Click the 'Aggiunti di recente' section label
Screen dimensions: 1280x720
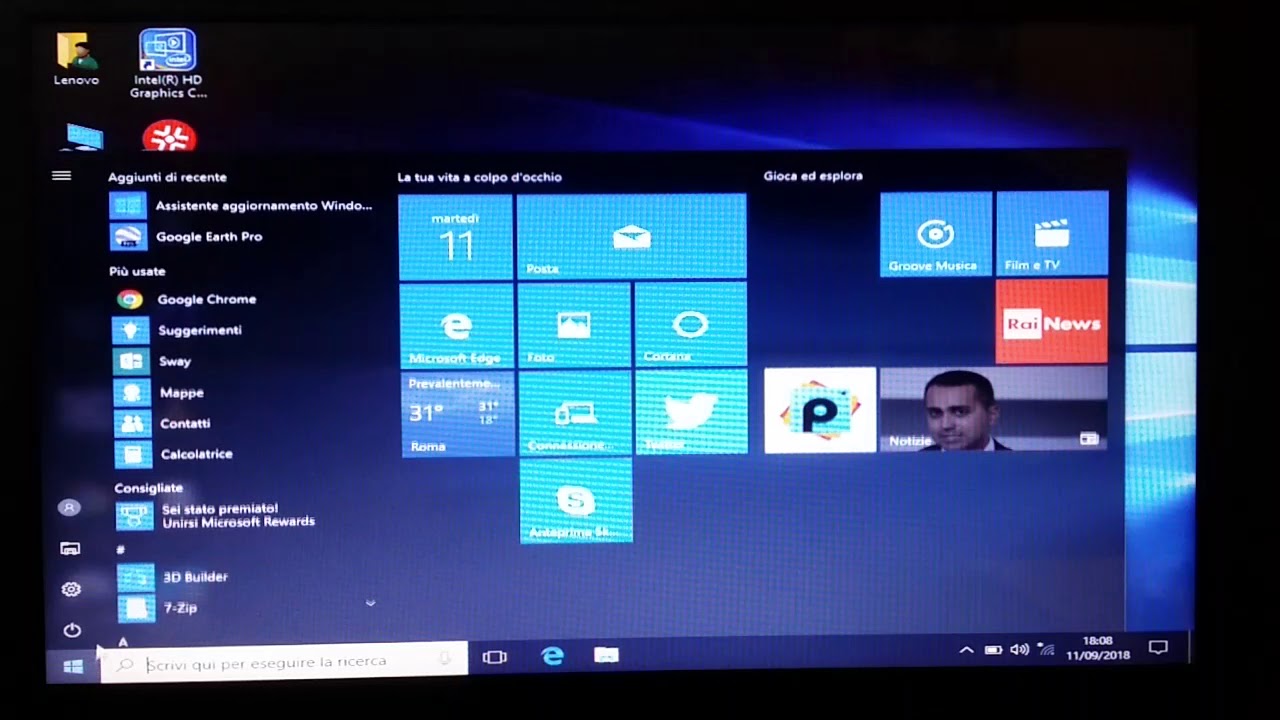coord(167,177)
